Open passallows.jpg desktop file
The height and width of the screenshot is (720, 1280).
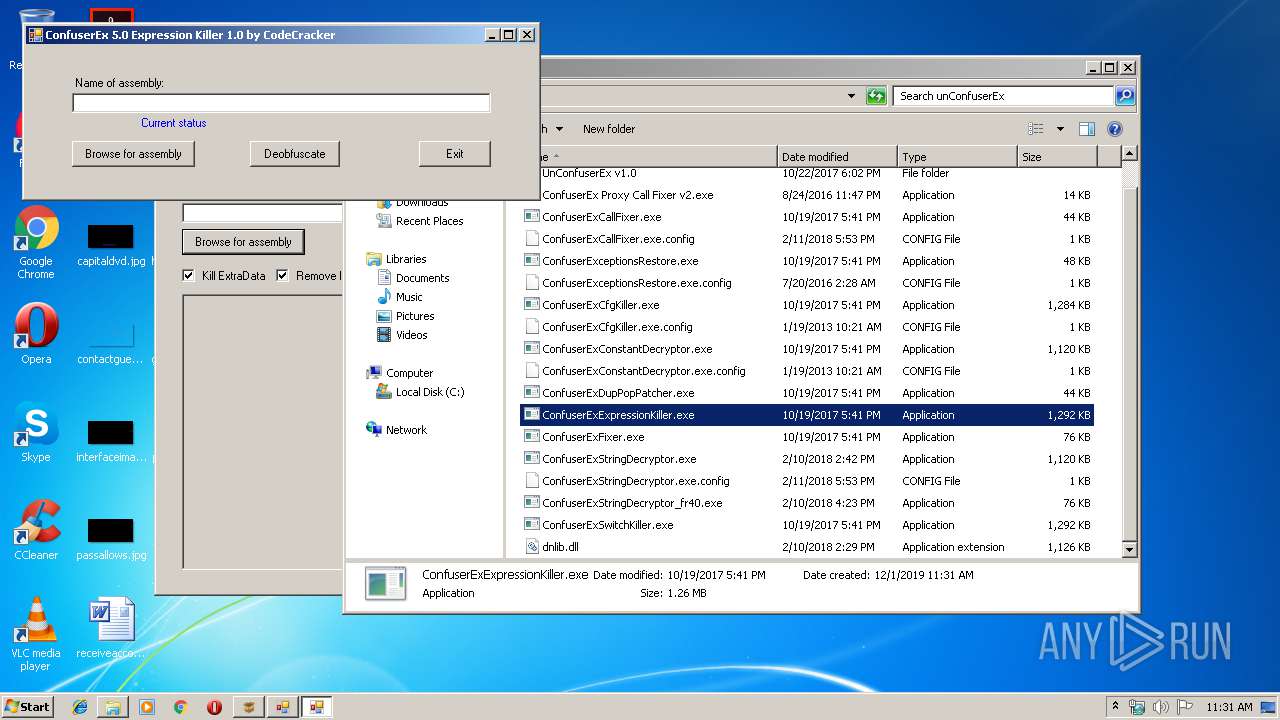pyautogui.click(x=110, y=540)
